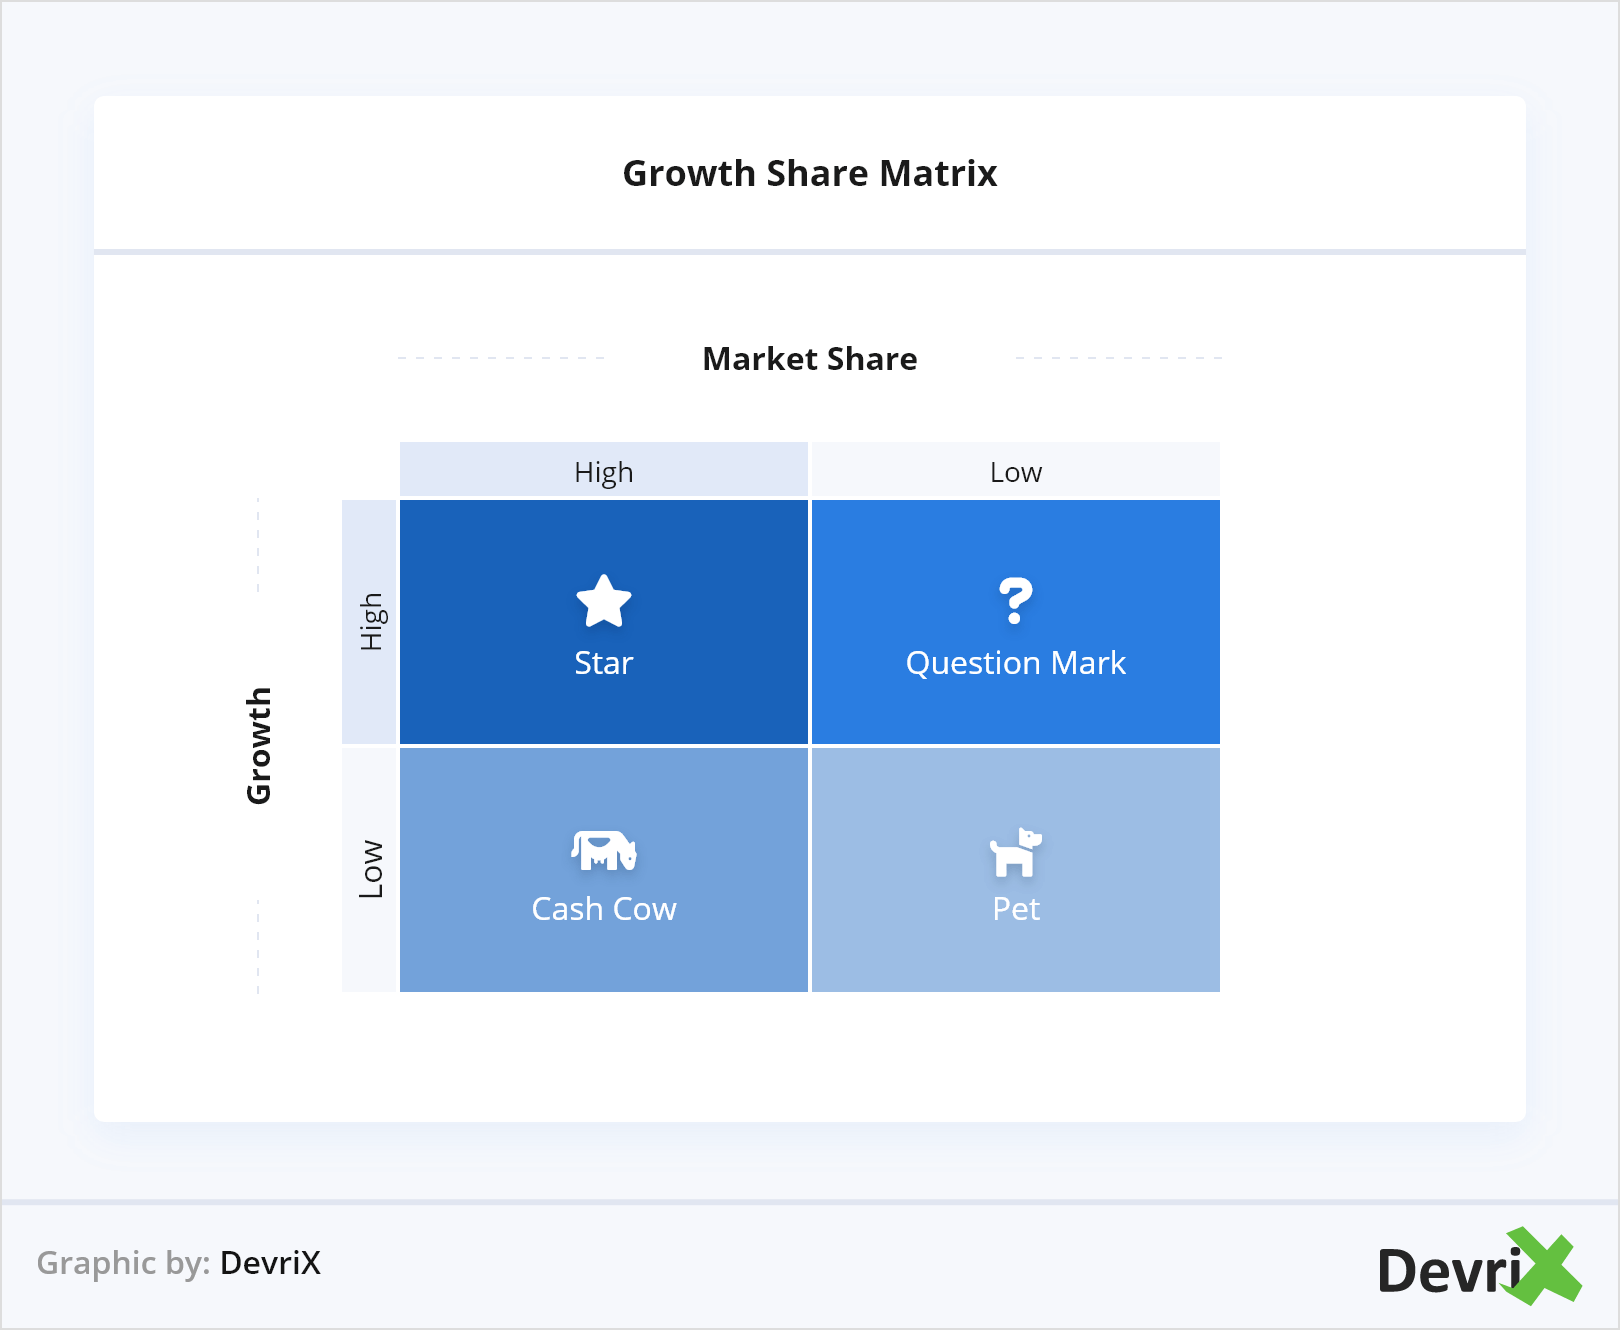
Task: Select the "High" market share column header
Action: 604,472
